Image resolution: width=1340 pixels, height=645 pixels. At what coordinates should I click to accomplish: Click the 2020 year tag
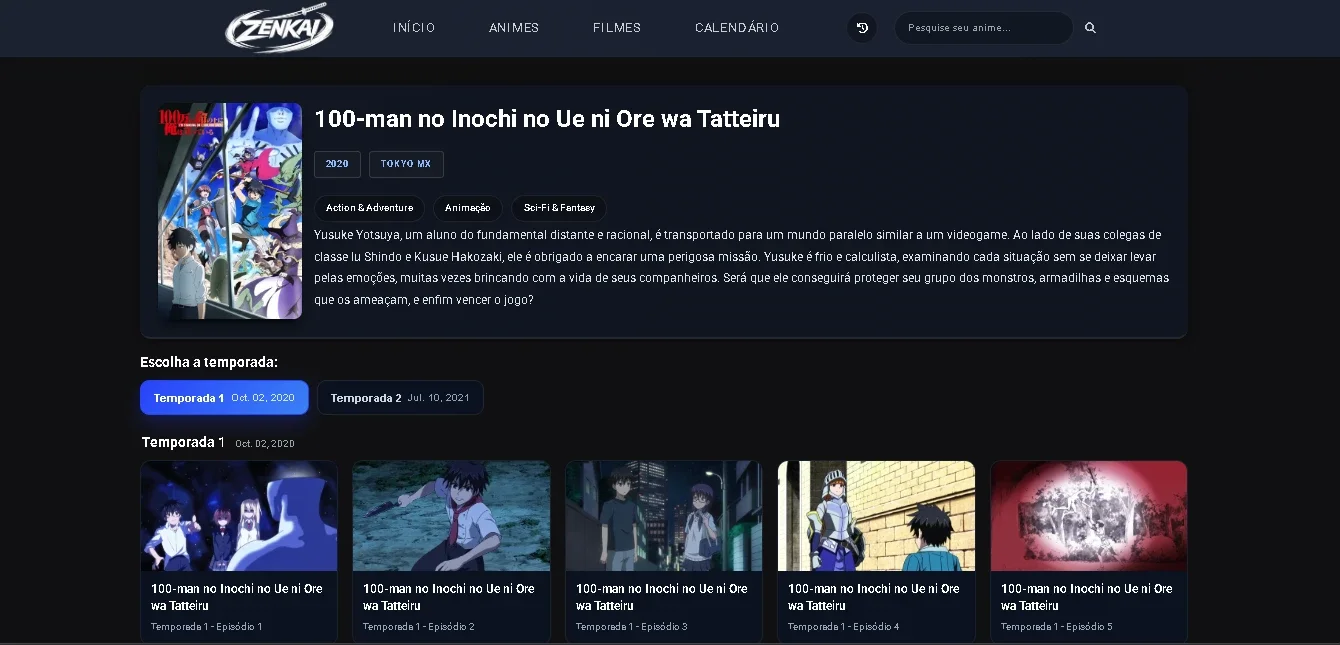point(337,164)
